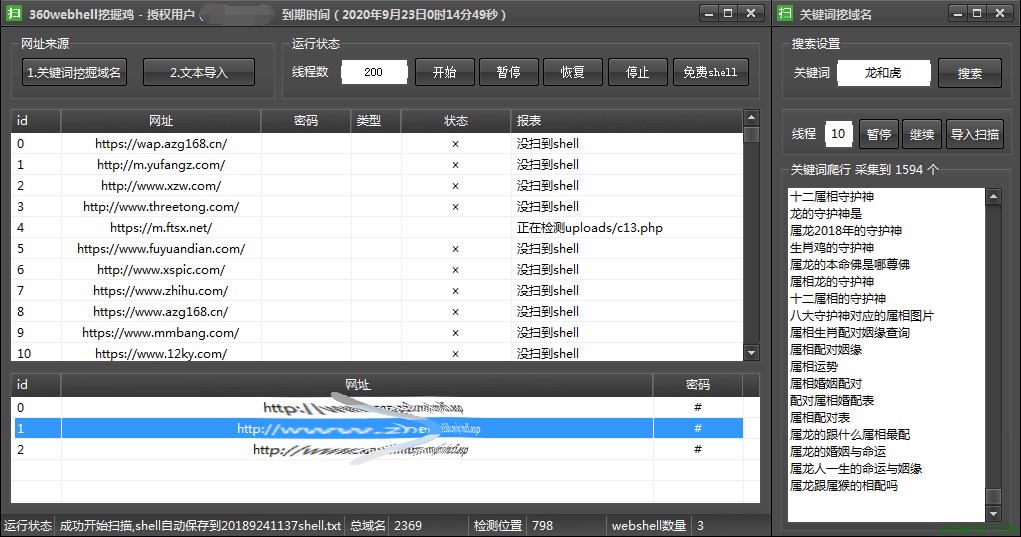Stop scanning via 停止 button
The height and width of the screenshot is (537, 1021).
[x=637, y=72]
